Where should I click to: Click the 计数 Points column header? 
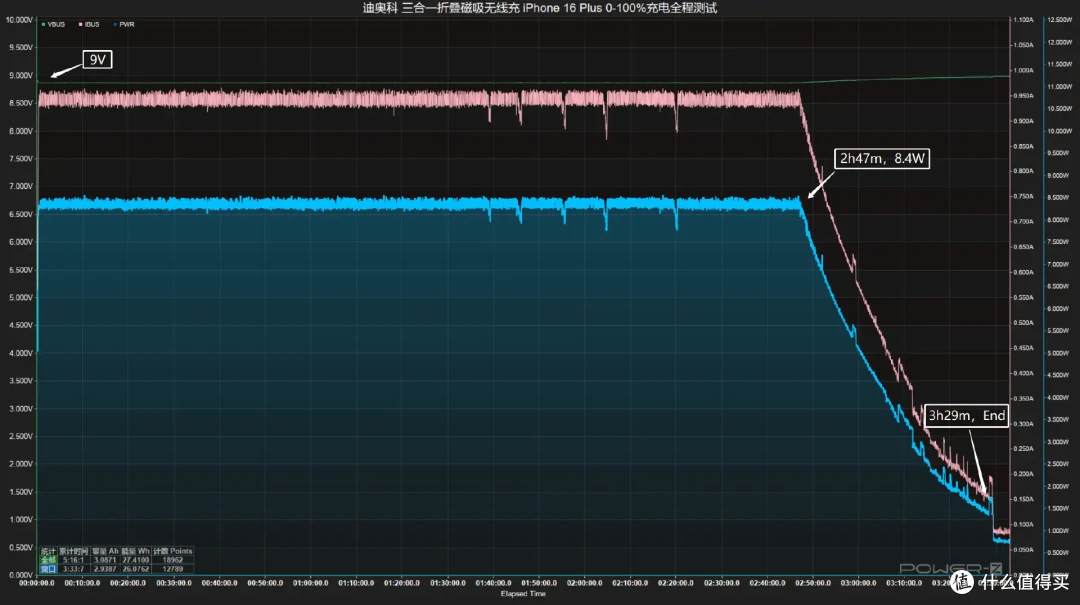(x=173, y=551)
